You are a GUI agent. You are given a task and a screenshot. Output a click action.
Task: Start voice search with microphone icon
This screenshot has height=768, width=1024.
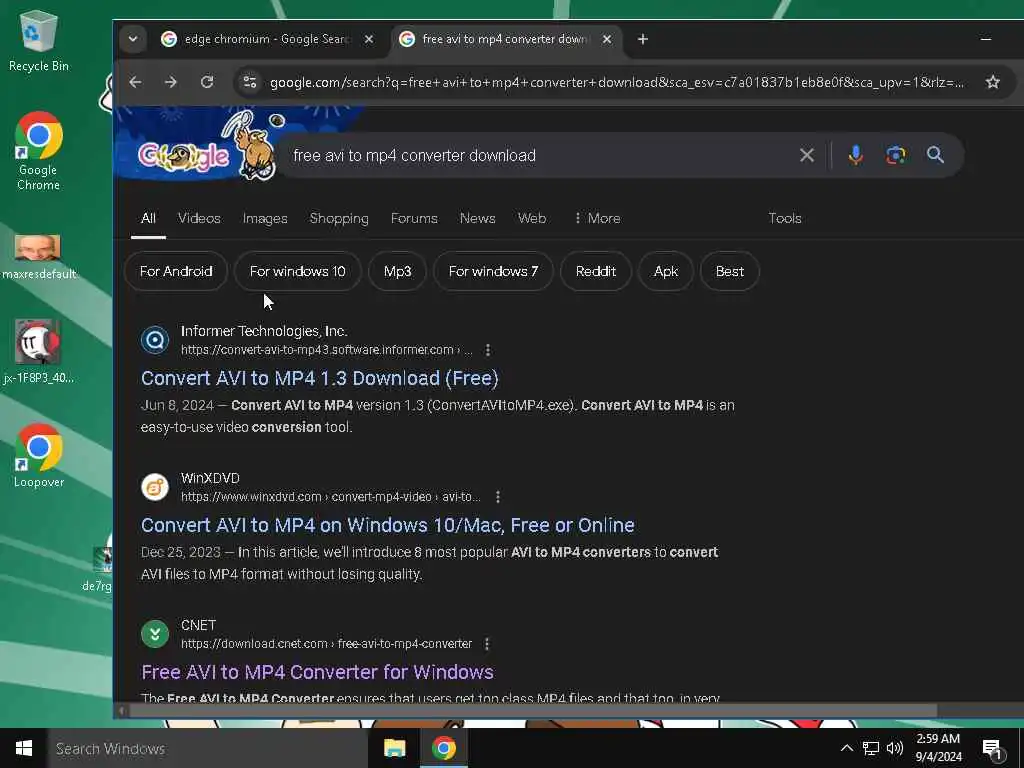(856, 155)
